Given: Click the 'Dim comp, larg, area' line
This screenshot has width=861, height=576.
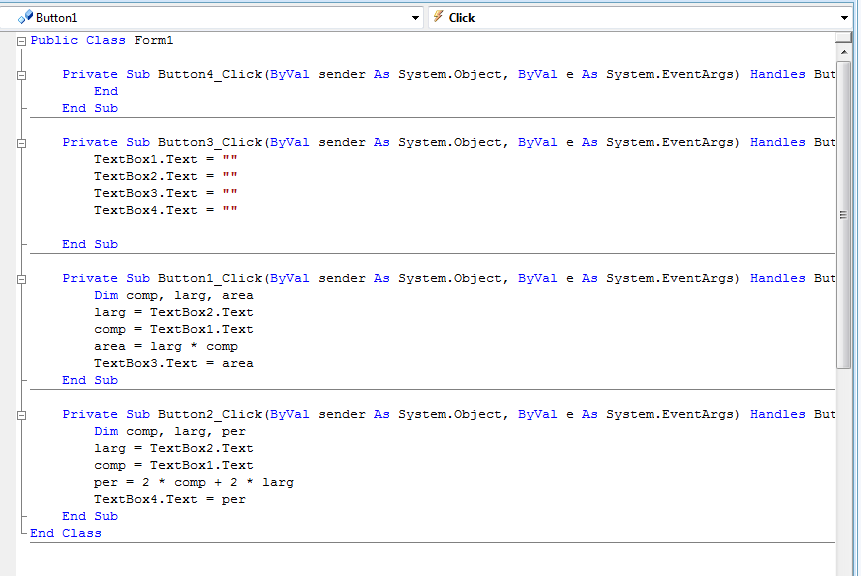Looking at the screenshot, I should 174,295.
